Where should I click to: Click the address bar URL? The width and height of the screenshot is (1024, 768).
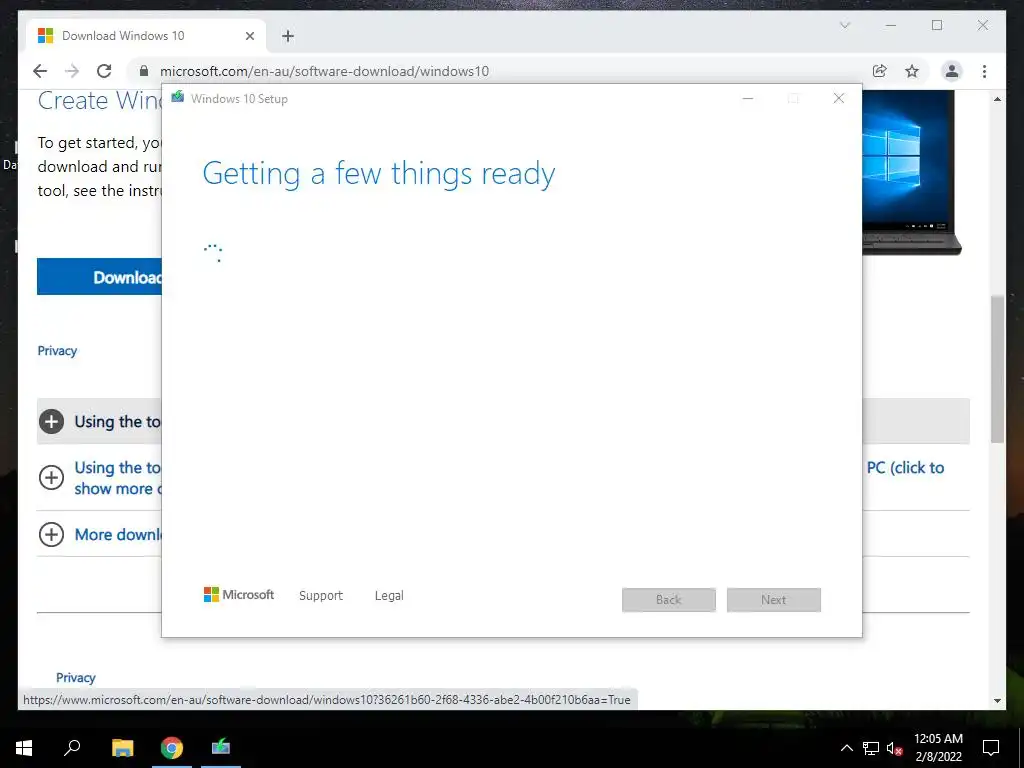click(324, 71)
